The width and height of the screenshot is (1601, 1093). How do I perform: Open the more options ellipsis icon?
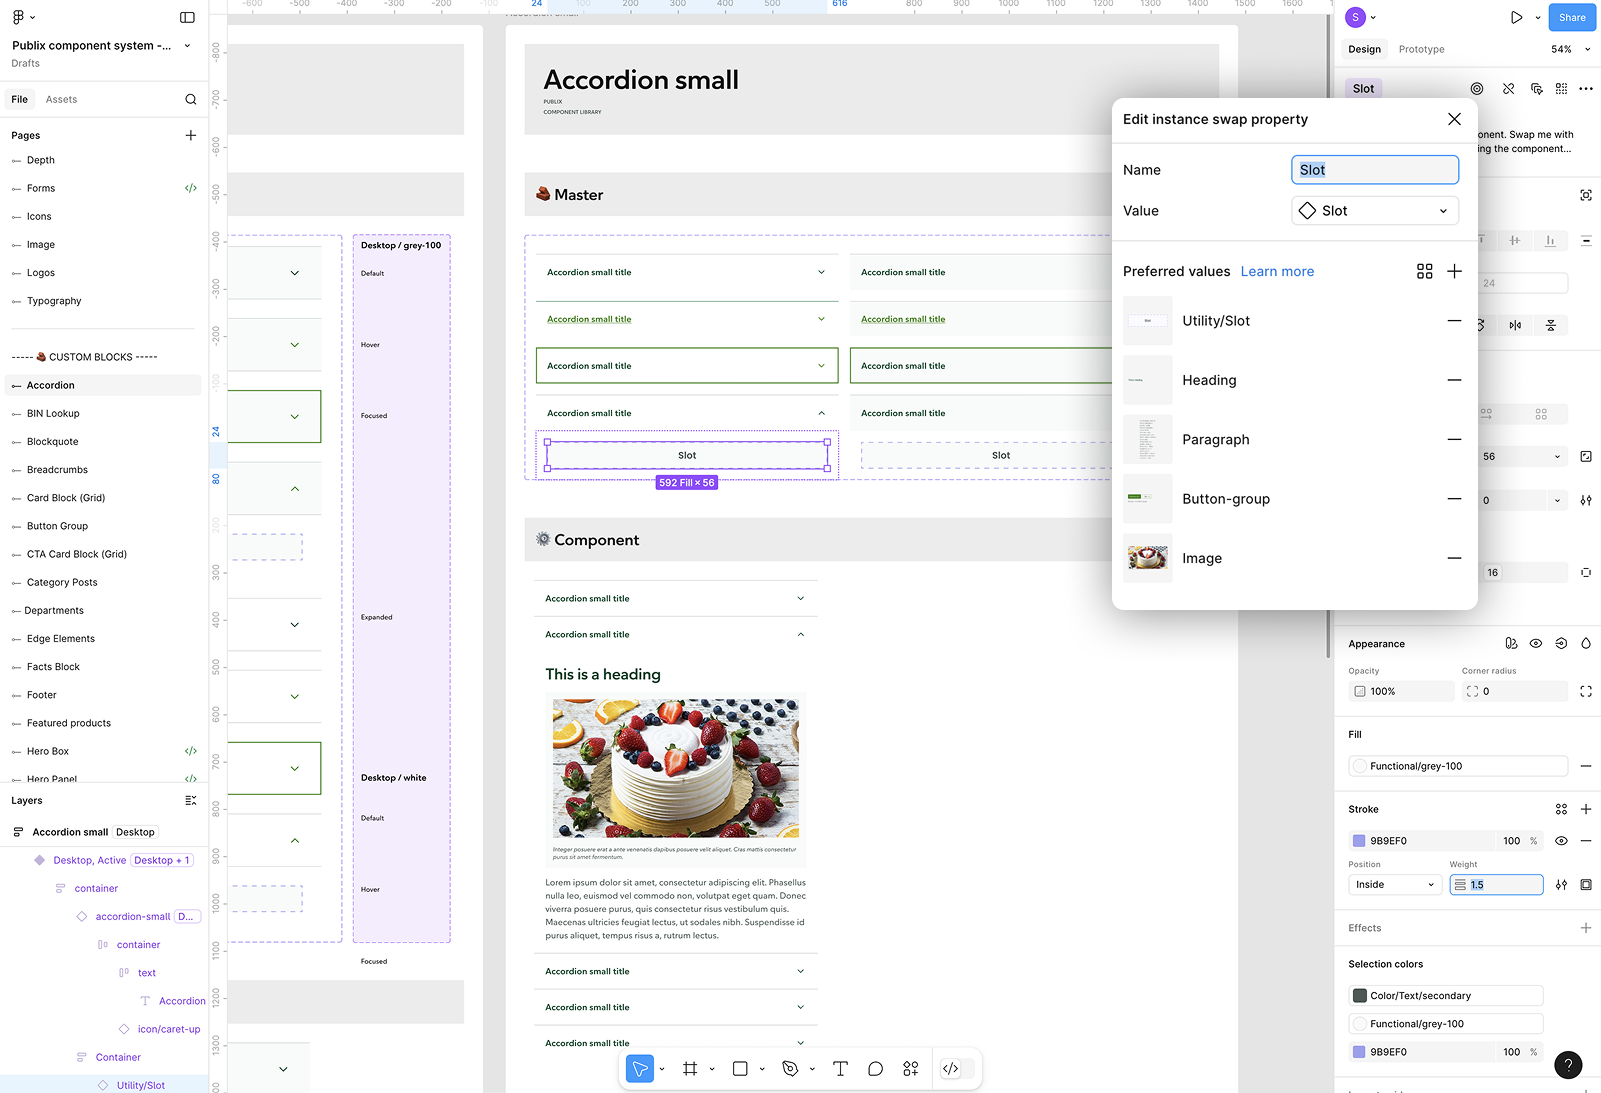coord(1586,88)
